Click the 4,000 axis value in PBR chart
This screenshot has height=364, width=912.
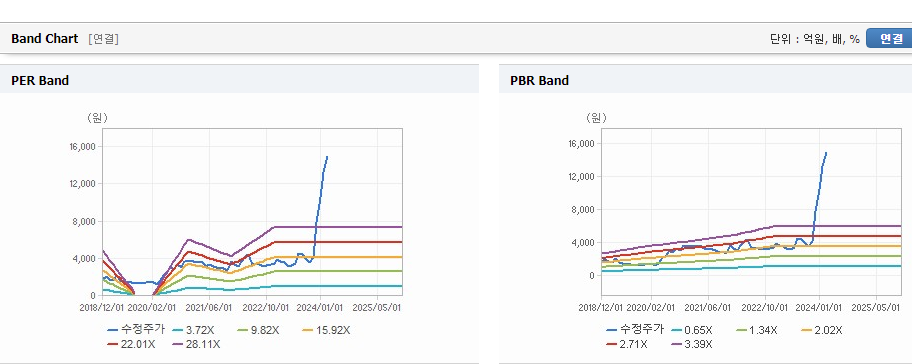coord(583,243)
